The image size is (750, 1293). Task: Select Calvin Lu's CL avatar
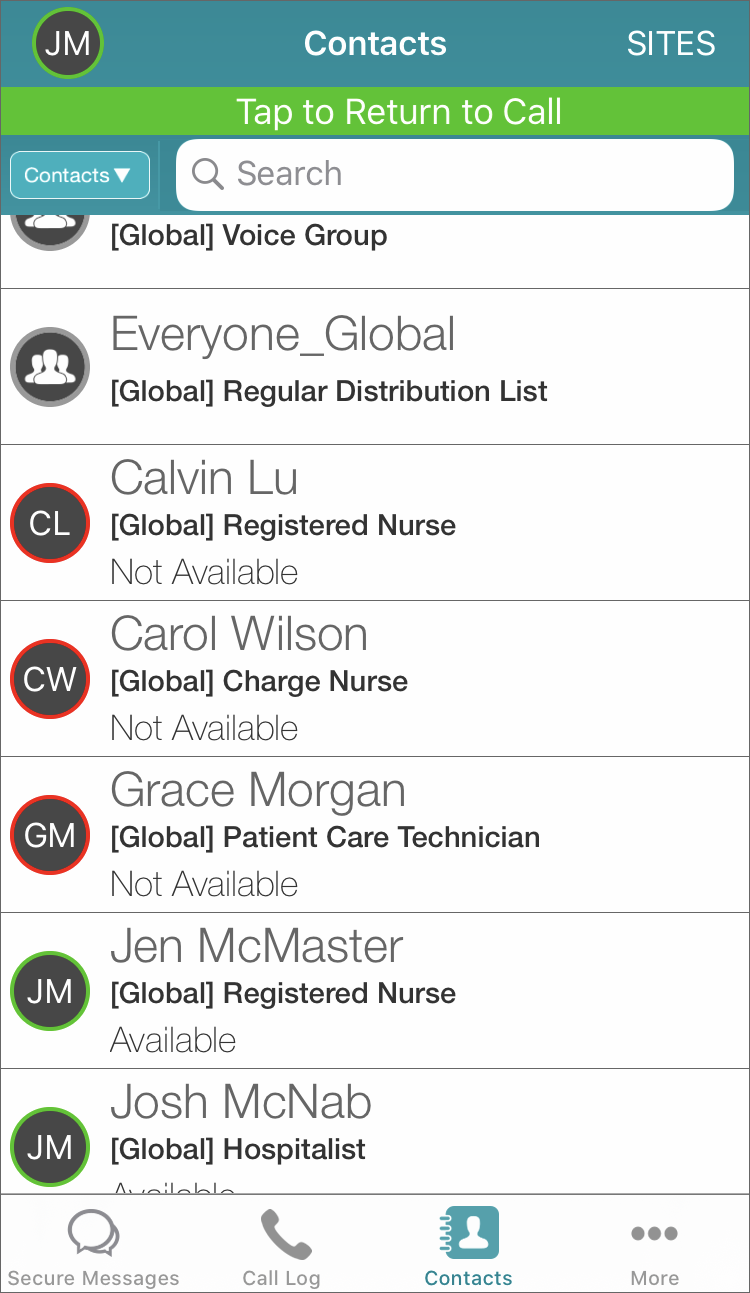pos(49,523)
